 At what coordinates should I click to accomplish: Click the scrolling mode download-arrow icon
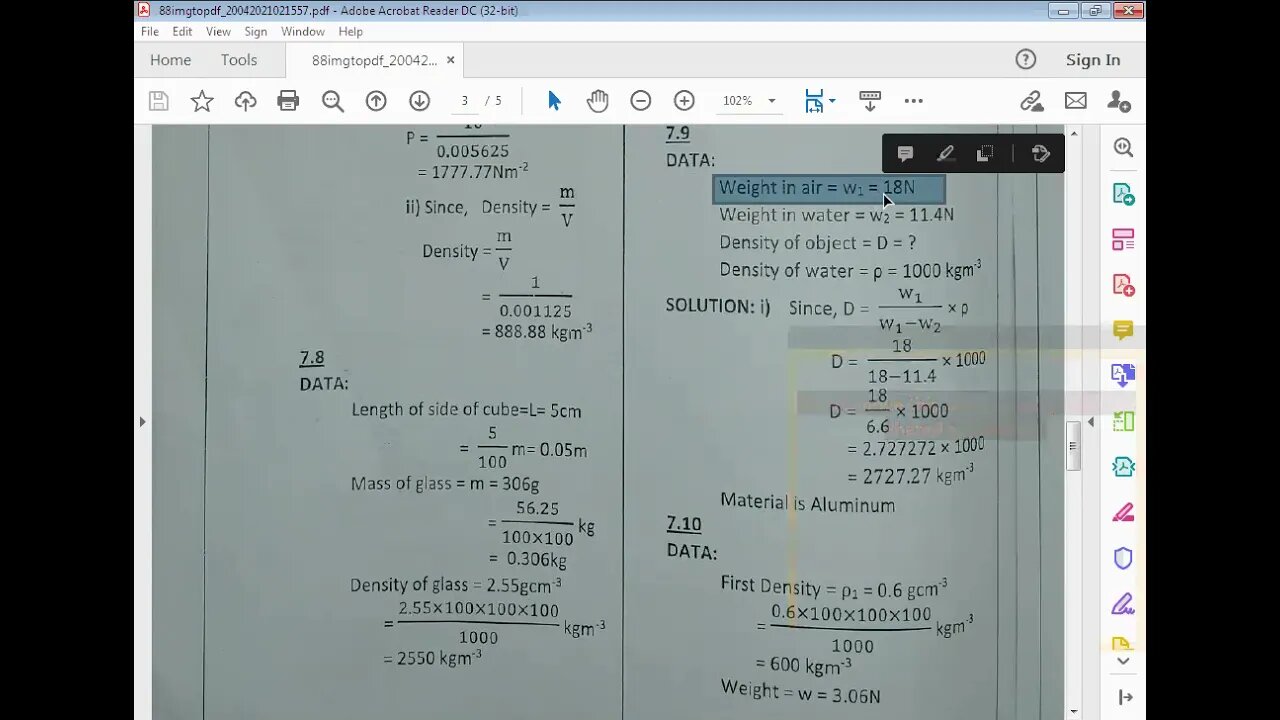(870, 101)
